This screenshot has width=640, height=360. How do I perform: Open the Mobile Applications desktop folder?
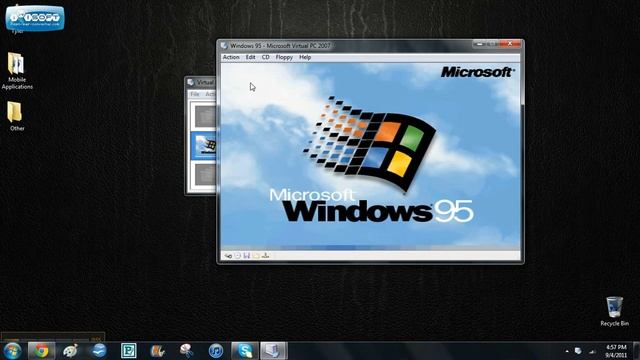pyautogui.click(x=17, y=71)
